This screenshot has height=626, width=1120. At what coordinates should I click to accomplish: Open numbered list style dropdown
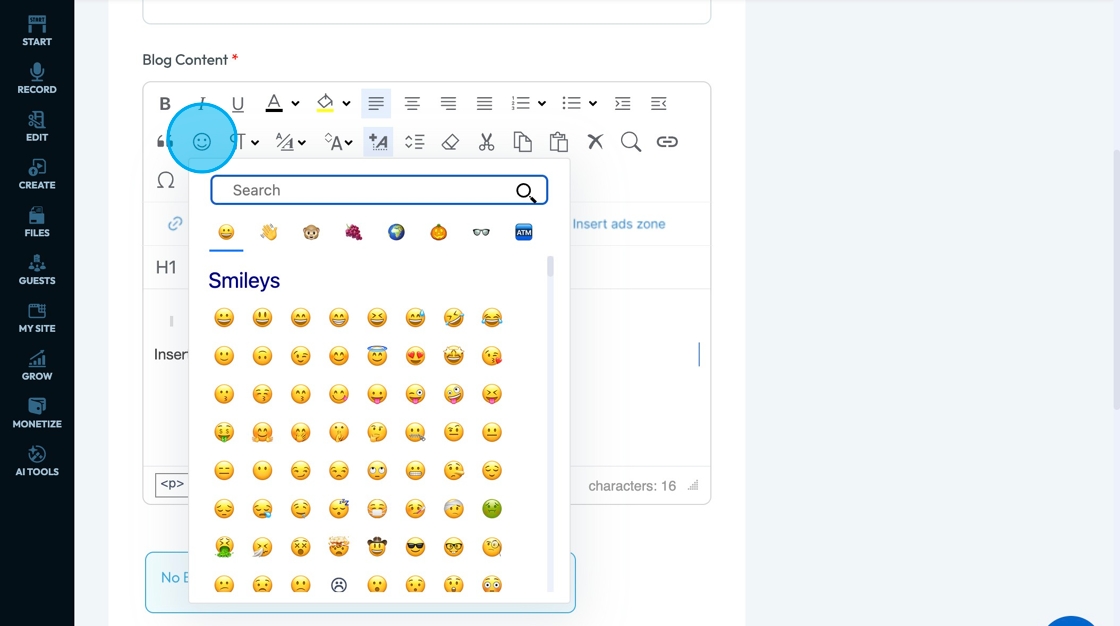click(x=542, y=104)
